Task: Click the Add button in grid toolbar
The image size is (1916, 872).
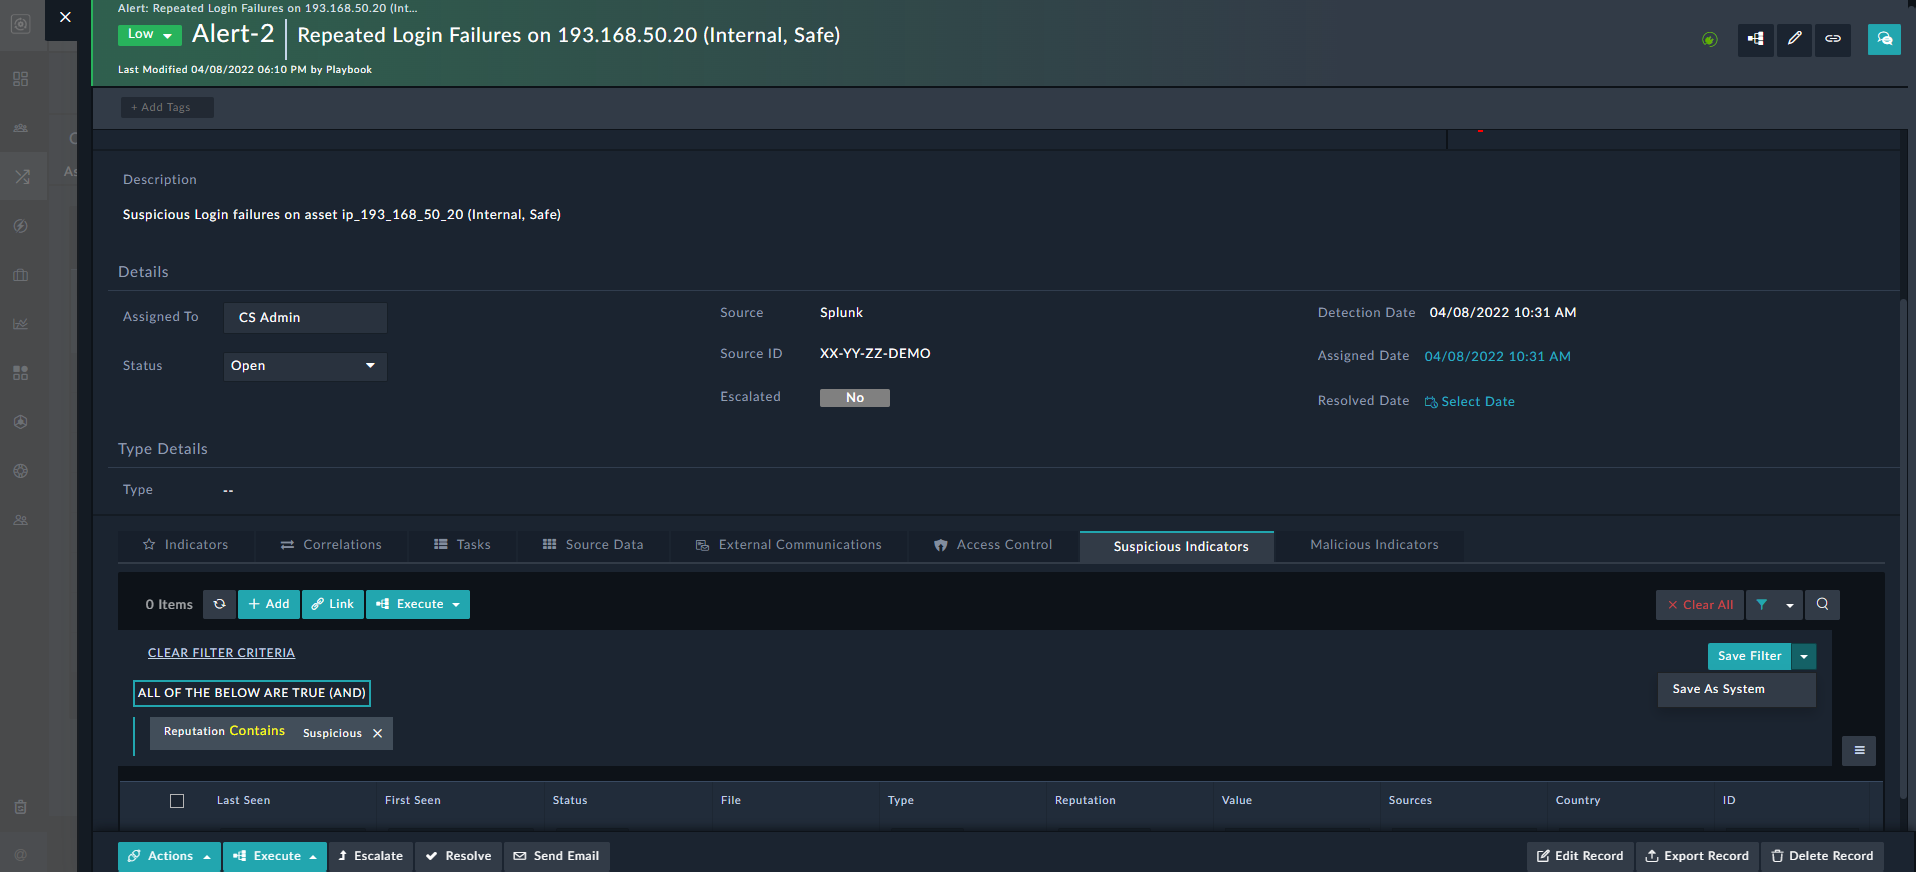Action: pos(269,604)
